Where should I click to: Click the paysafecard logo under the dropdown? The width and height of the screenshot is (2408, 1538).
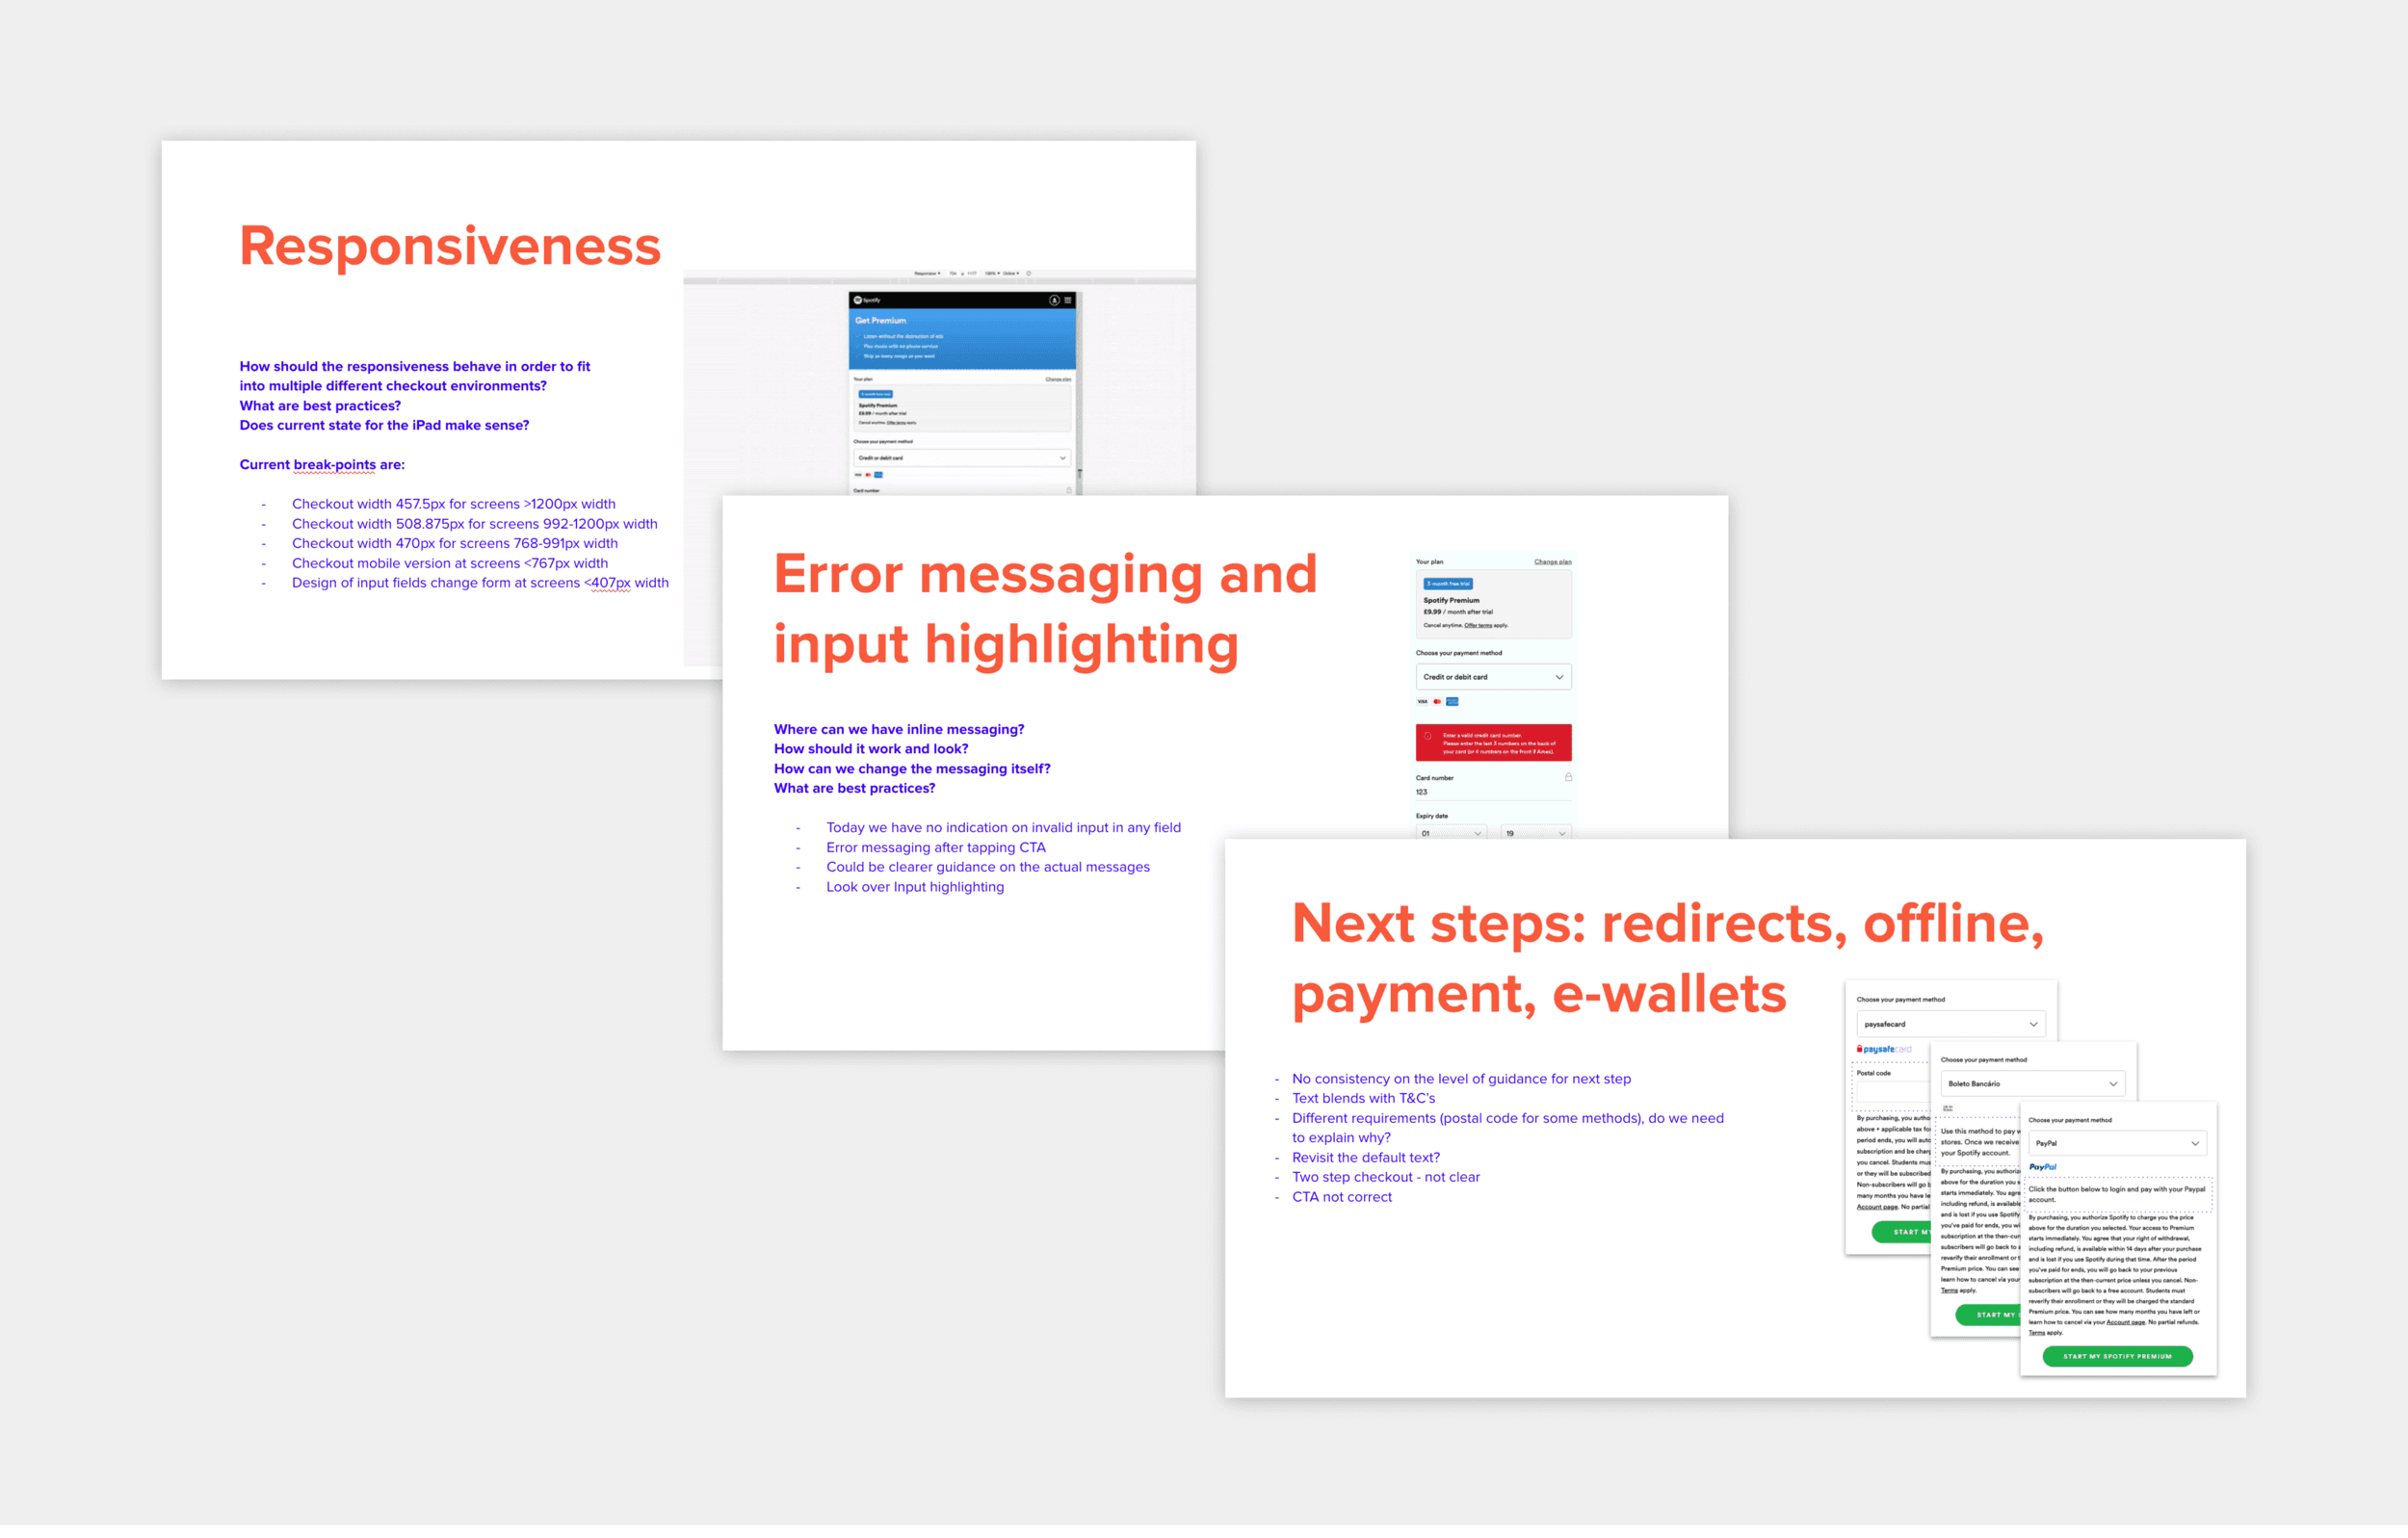tap(1883, 1049)
